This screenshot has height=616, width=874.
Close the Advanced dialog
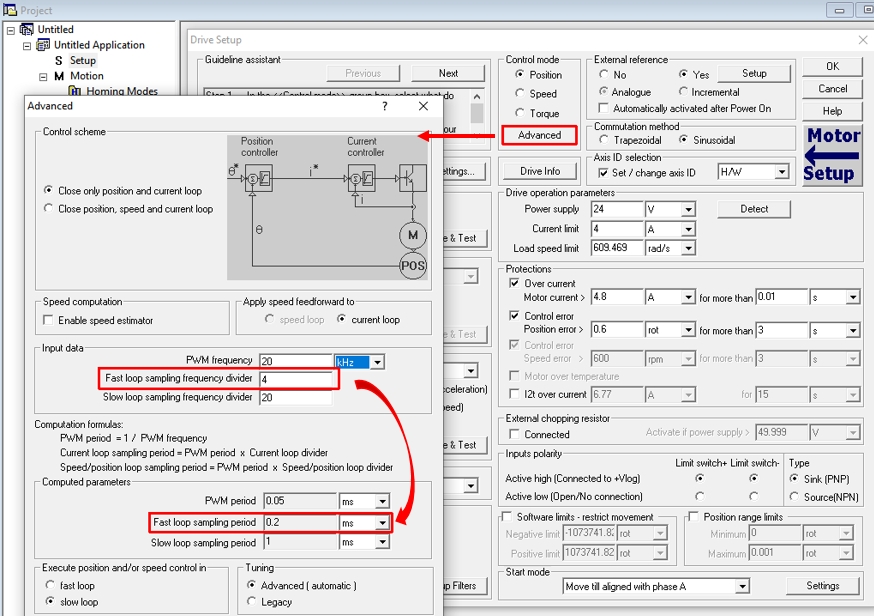pos(424,106)
